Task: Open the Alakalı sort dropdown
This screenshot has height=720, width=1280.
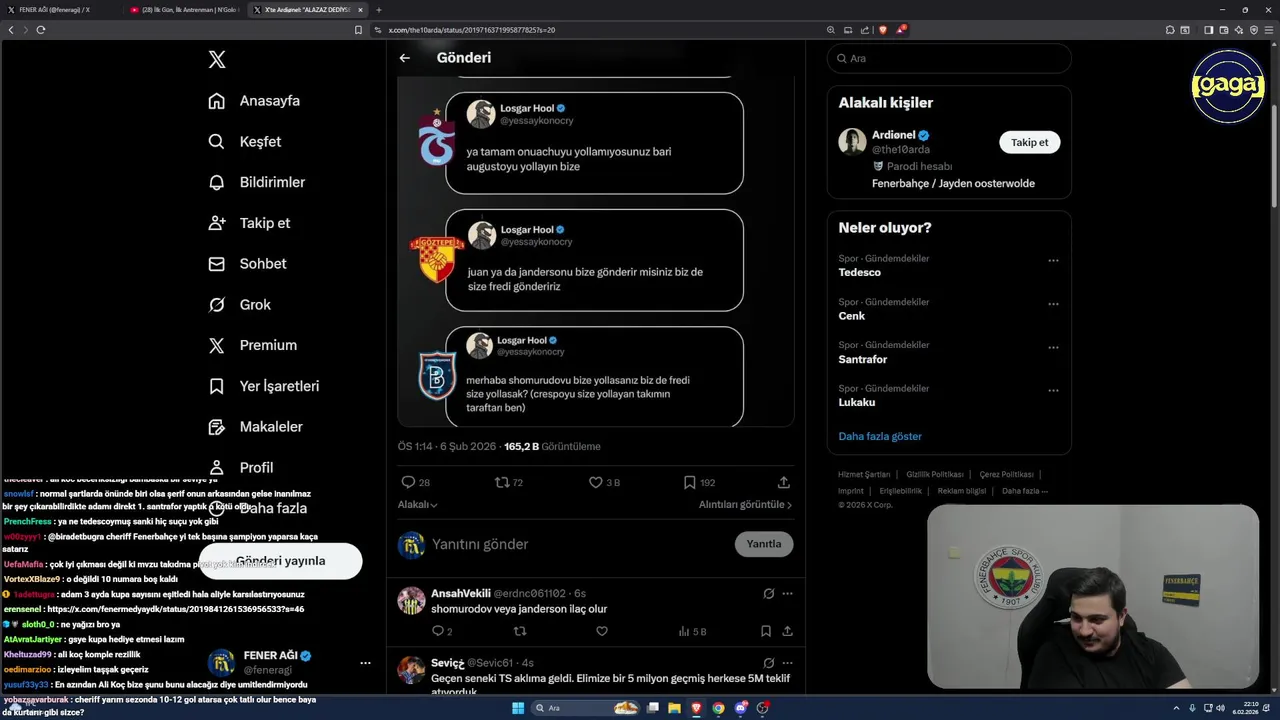Action: 417,505
